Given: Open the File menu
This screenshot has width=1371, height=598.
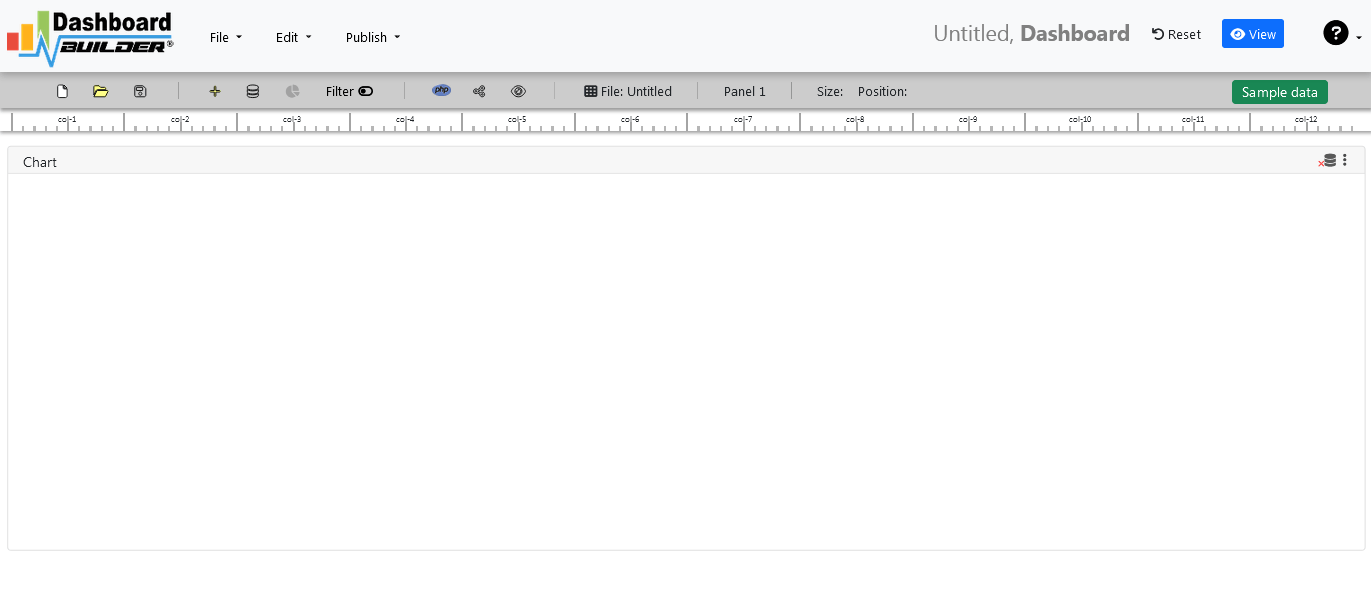Looking at the screenshot, I should 225,37.
